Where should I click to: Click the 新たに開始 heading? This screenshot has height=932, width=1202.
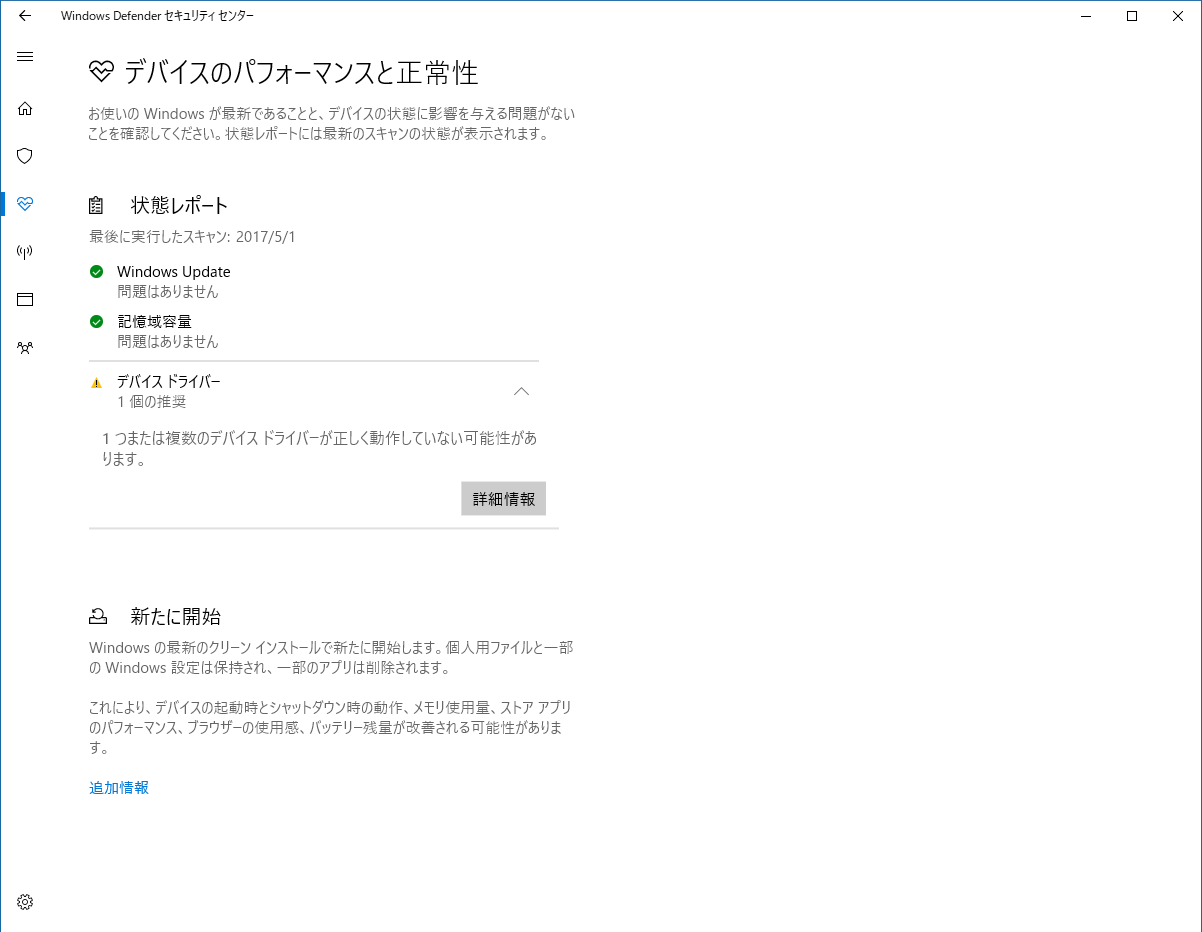pos(176,616)
